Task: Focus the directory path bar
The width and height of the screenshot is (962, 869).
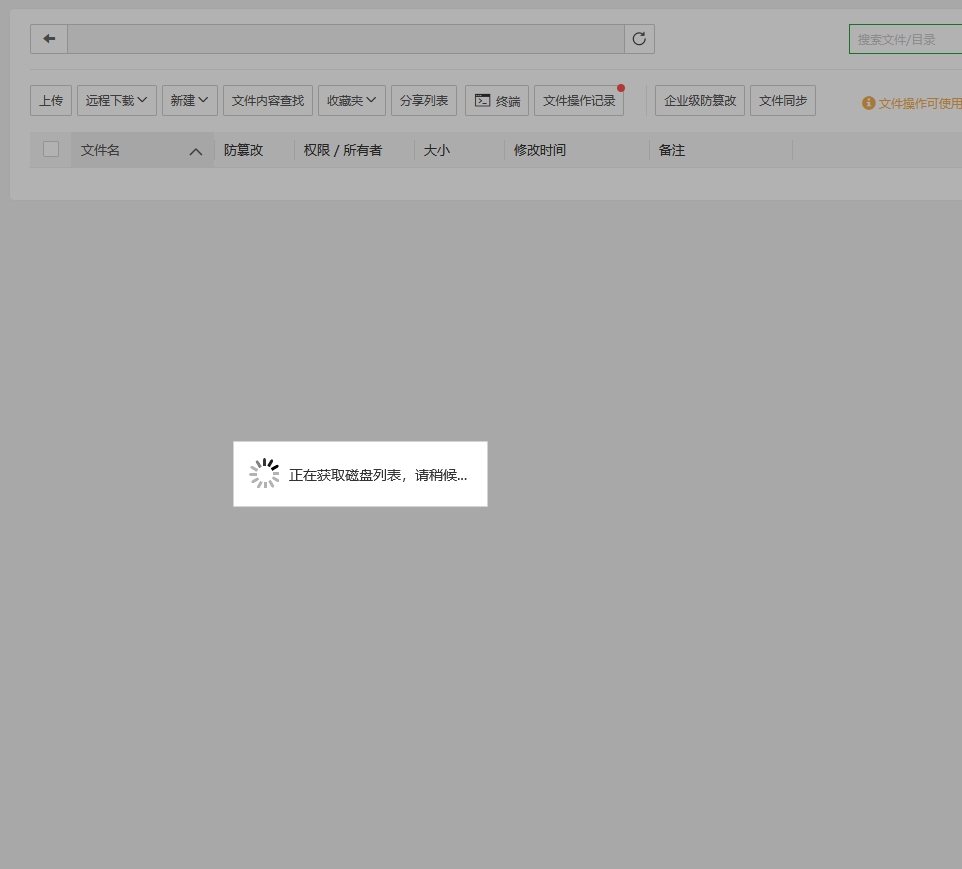Action: click(346, 39)
